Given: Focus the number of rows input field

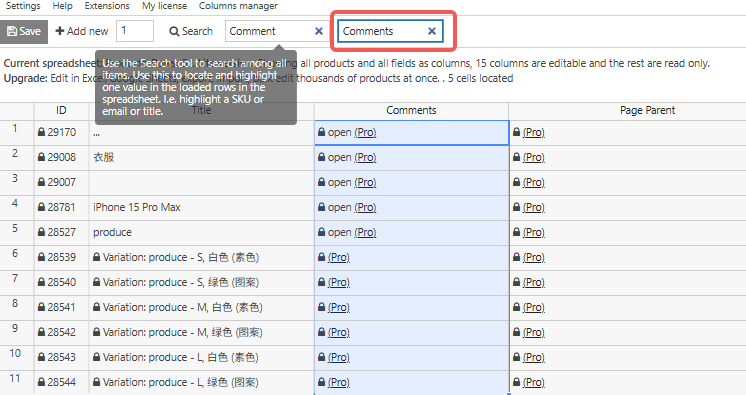Looking at the screenshot, I should (135, 31).
